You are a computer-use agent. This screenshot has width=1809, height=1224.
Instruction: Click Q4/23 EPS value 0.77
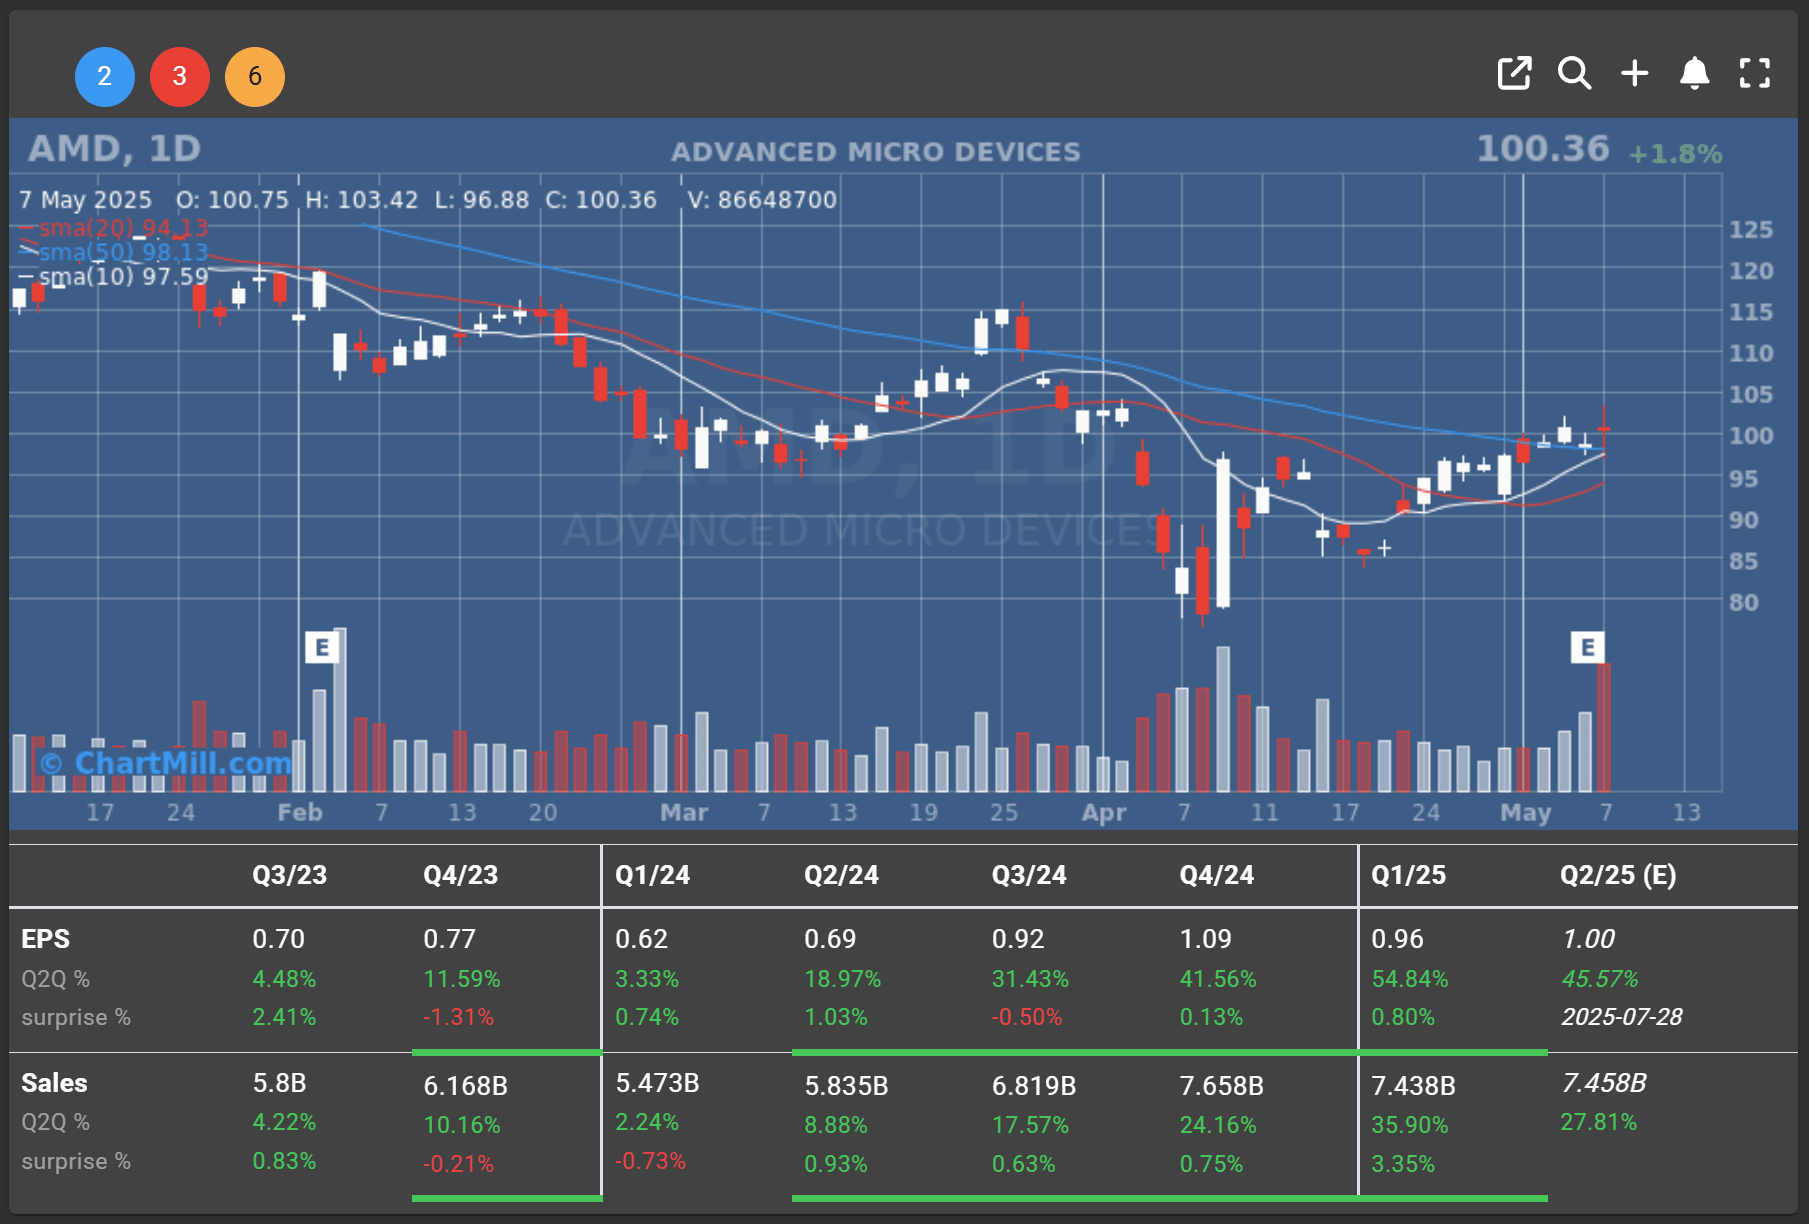450,939
